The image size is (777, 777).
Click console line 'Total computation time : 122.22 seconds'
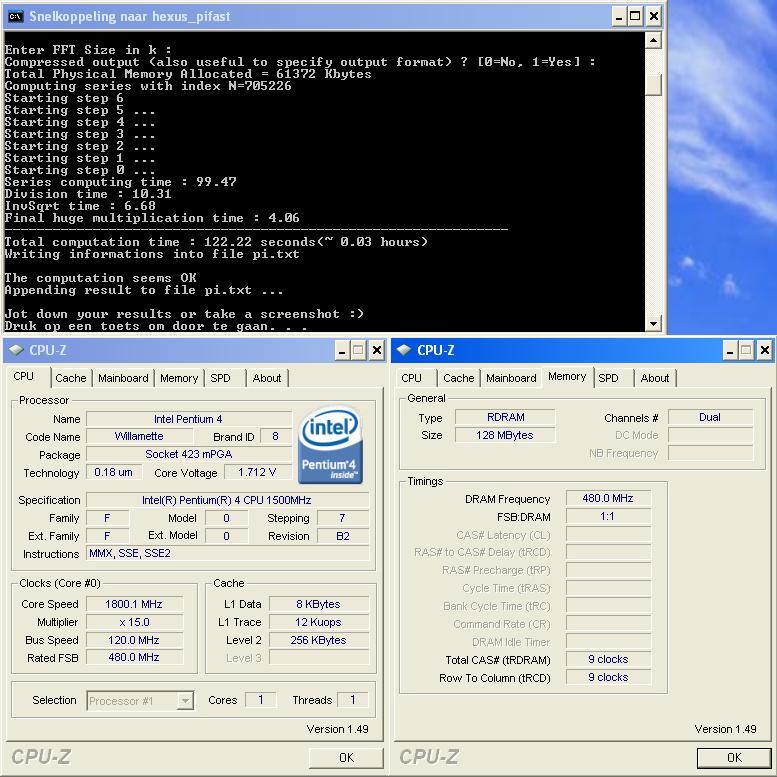[x=160, y=242]
